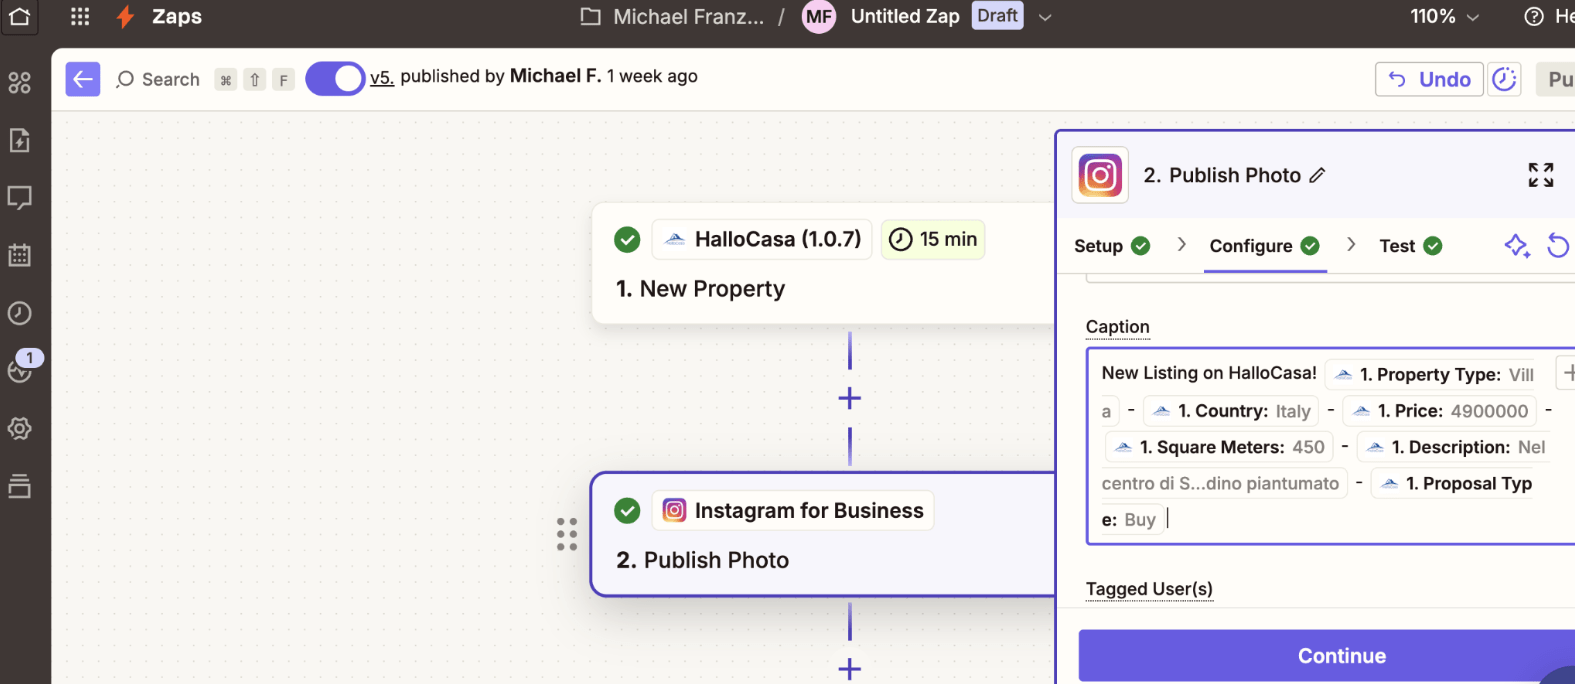
Task: Open Search in the editor toolbar
Action: click(158, 79)
